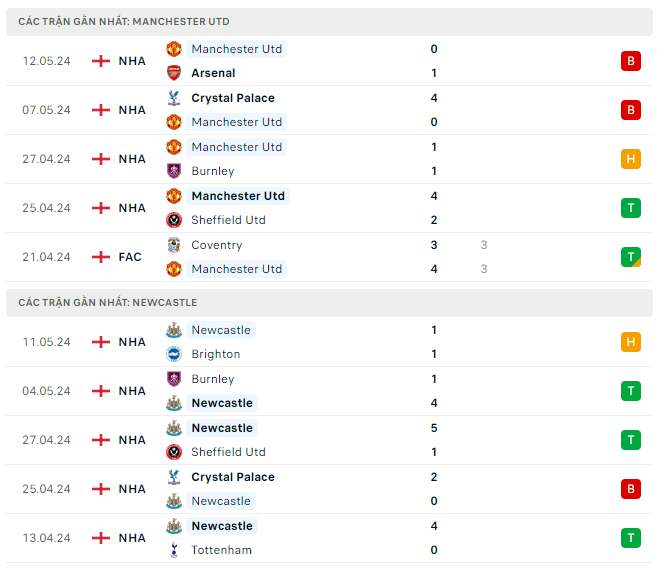Screen dimensions: 660x573
Task: Click England flag beside the 13.04.24 match
Action: (101, 538)
